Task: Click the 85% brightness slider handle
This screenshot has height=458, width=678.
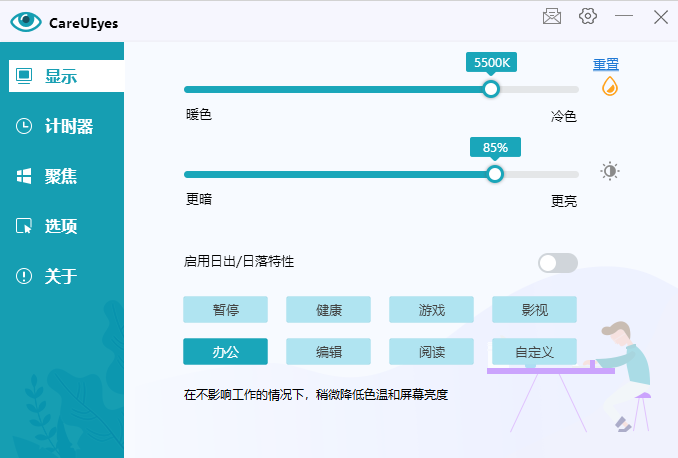Action: pos(495,174)
